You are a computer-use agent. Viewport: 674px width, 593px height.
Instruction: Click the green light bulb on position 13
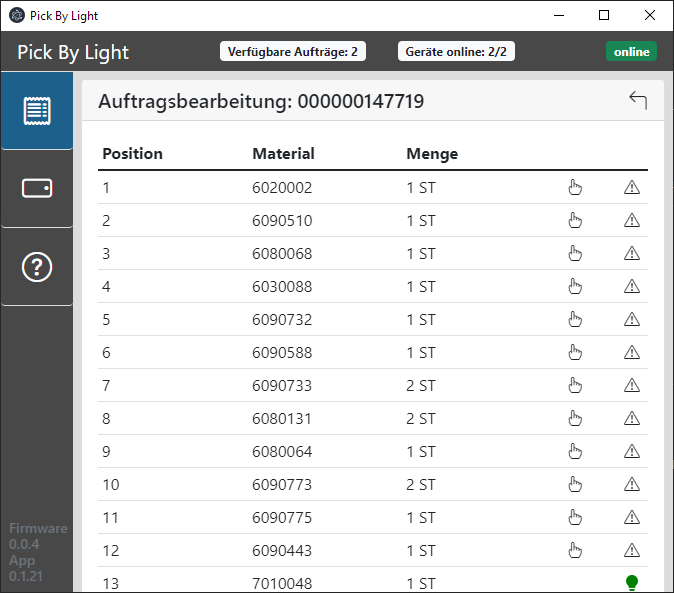point(631,582)
